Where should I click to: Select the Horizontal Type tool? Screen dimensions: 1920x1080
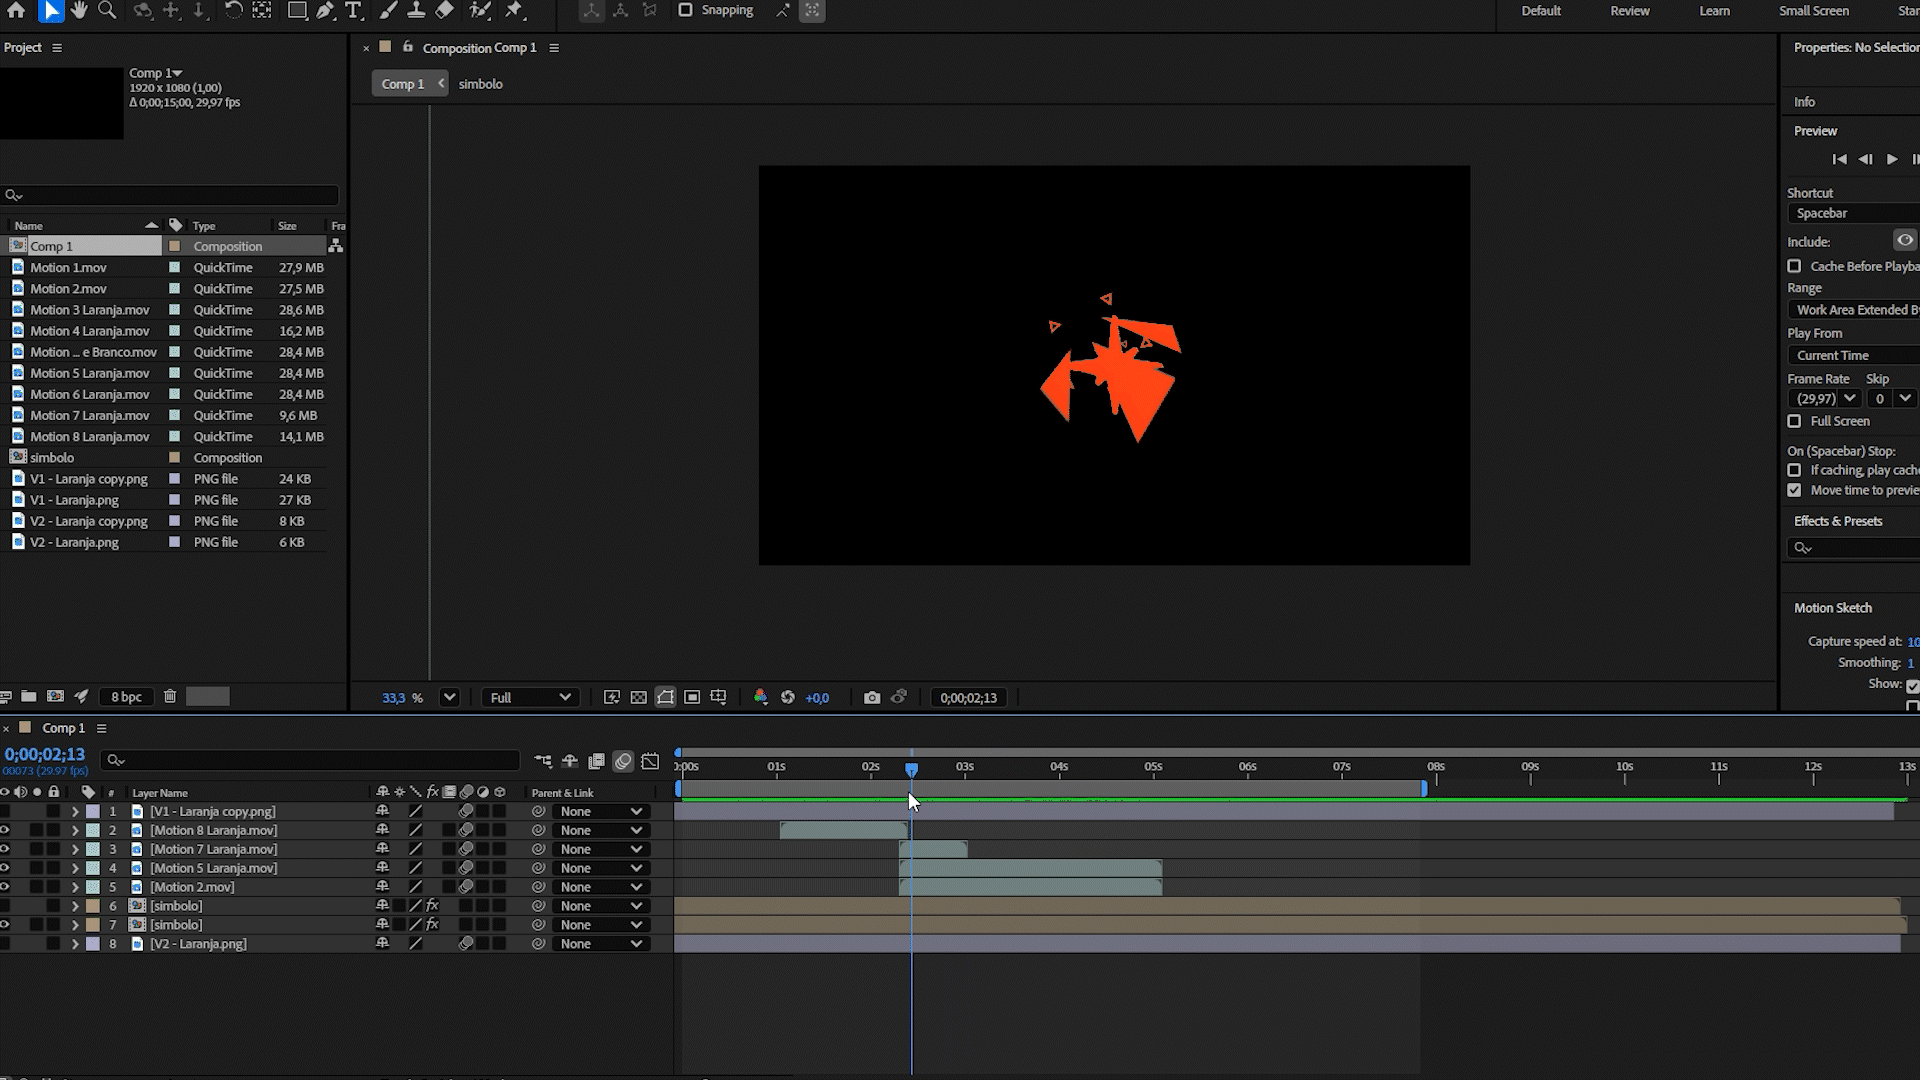[353, 10]
